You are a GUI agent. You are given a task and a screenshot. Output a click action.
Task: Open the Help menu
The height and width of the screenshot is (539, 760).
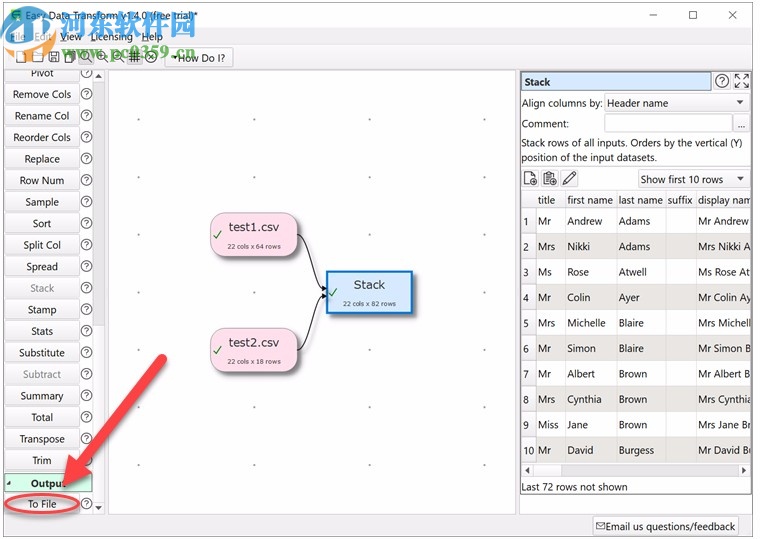point(152,37)
